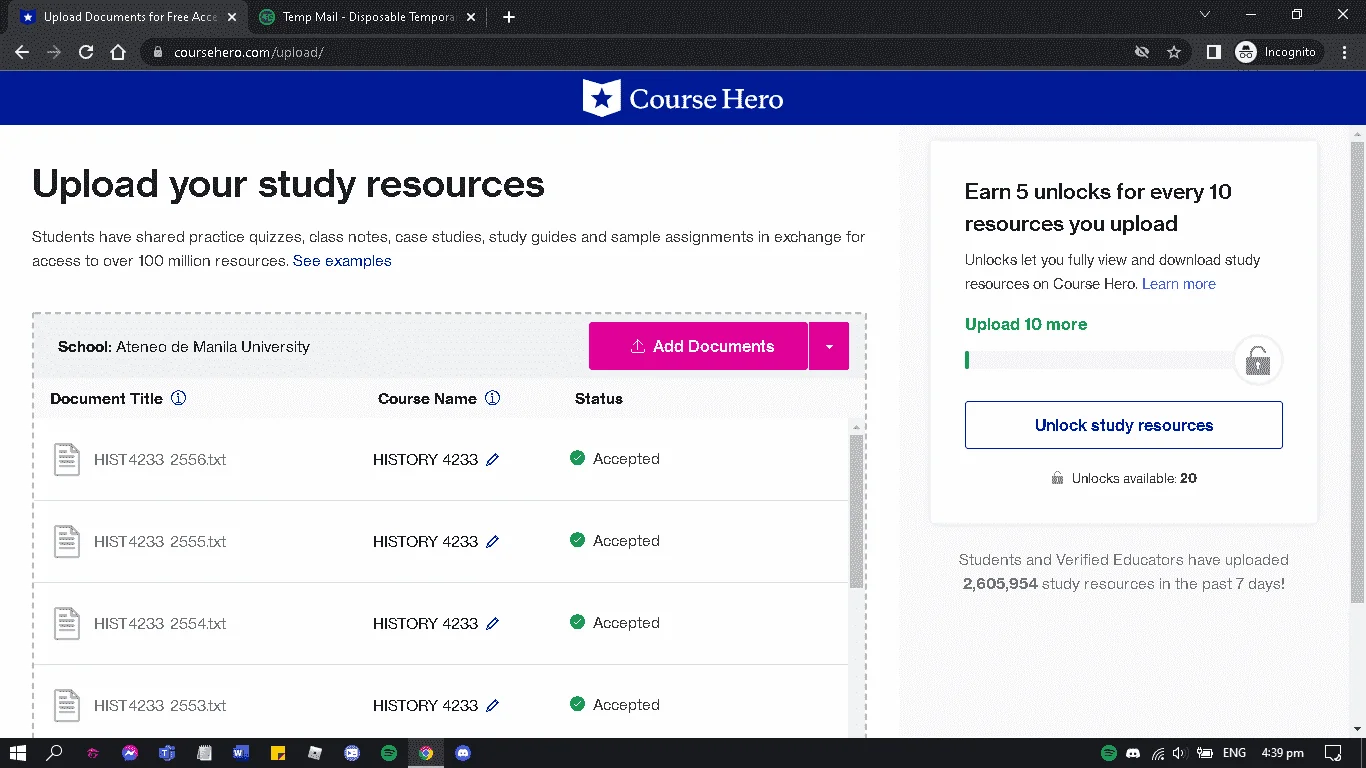Click the Incognito profile button
Screen dimensions: 1366x768
tap(1278, 52)
